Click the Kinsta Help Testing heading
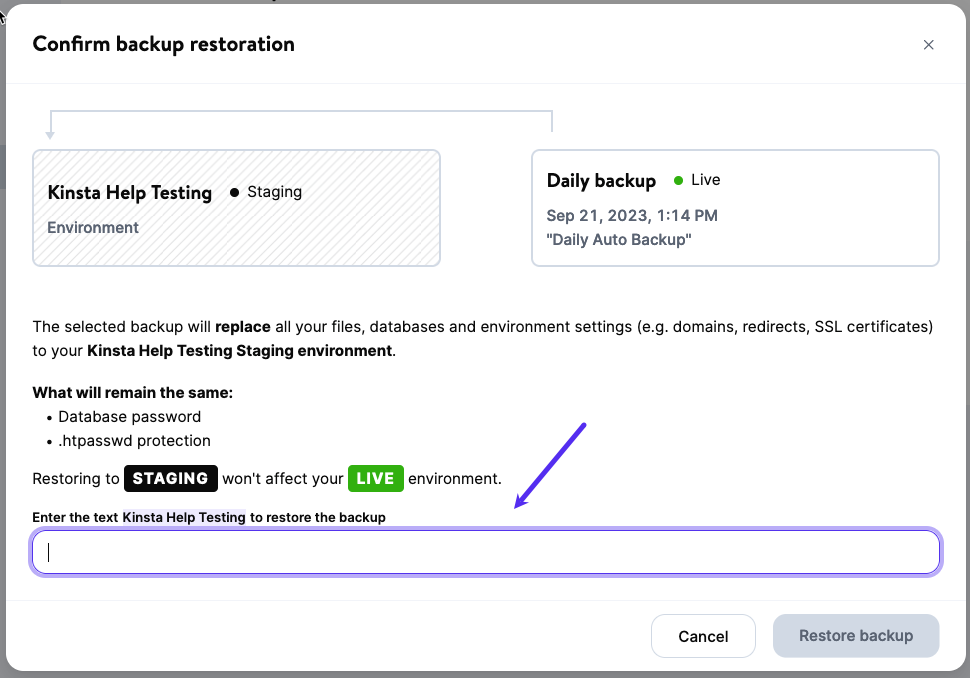 point(130,191)
